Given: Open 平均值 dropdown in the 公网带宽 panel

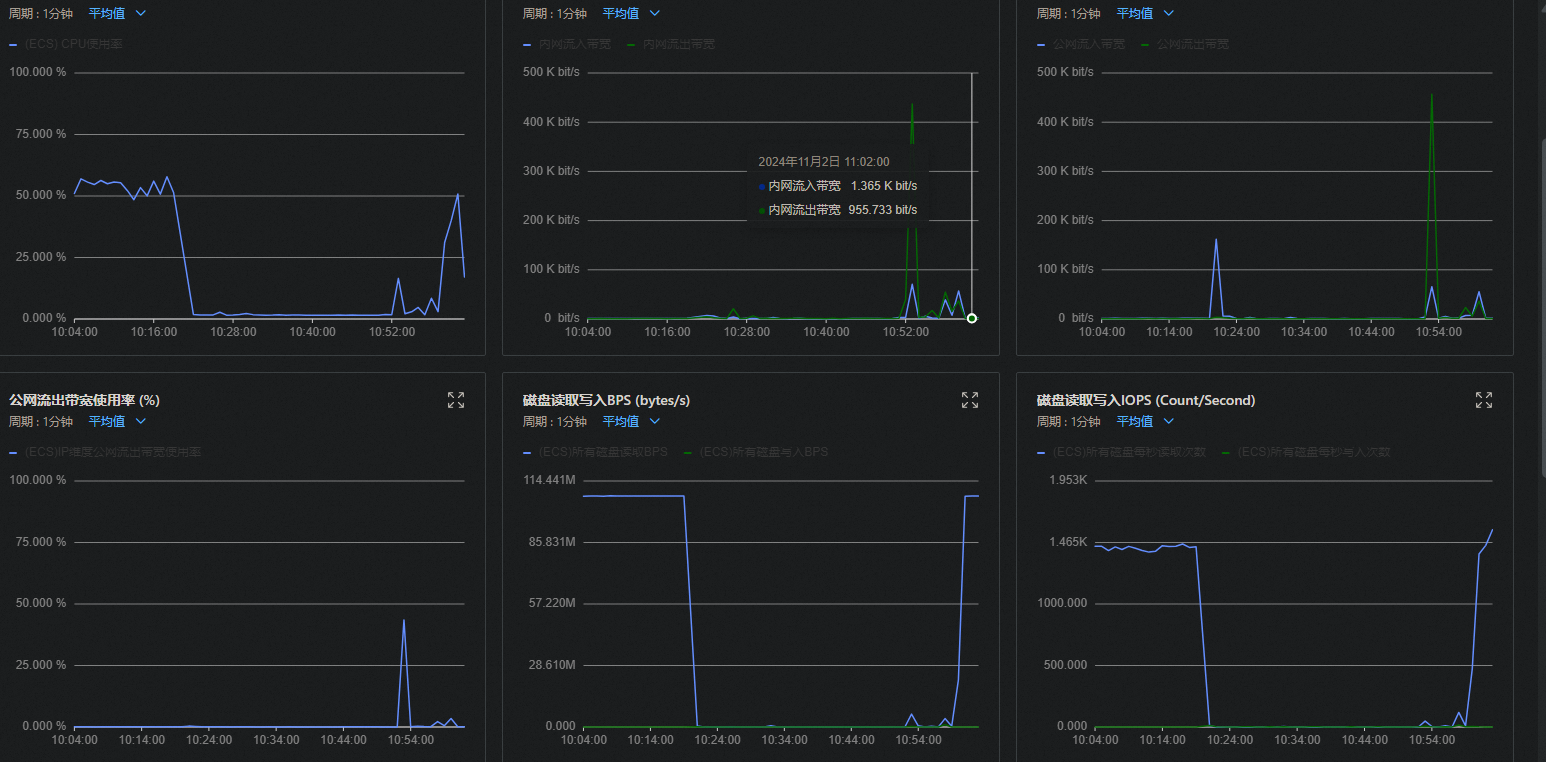Looking at the screenshot, I should [x=1145, y=14].
